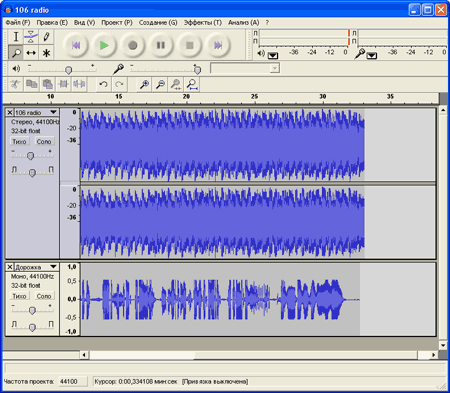Click Дорожка track gain slider
The image size is (450, 393).
pyautogui.click(x=32, y=311)
